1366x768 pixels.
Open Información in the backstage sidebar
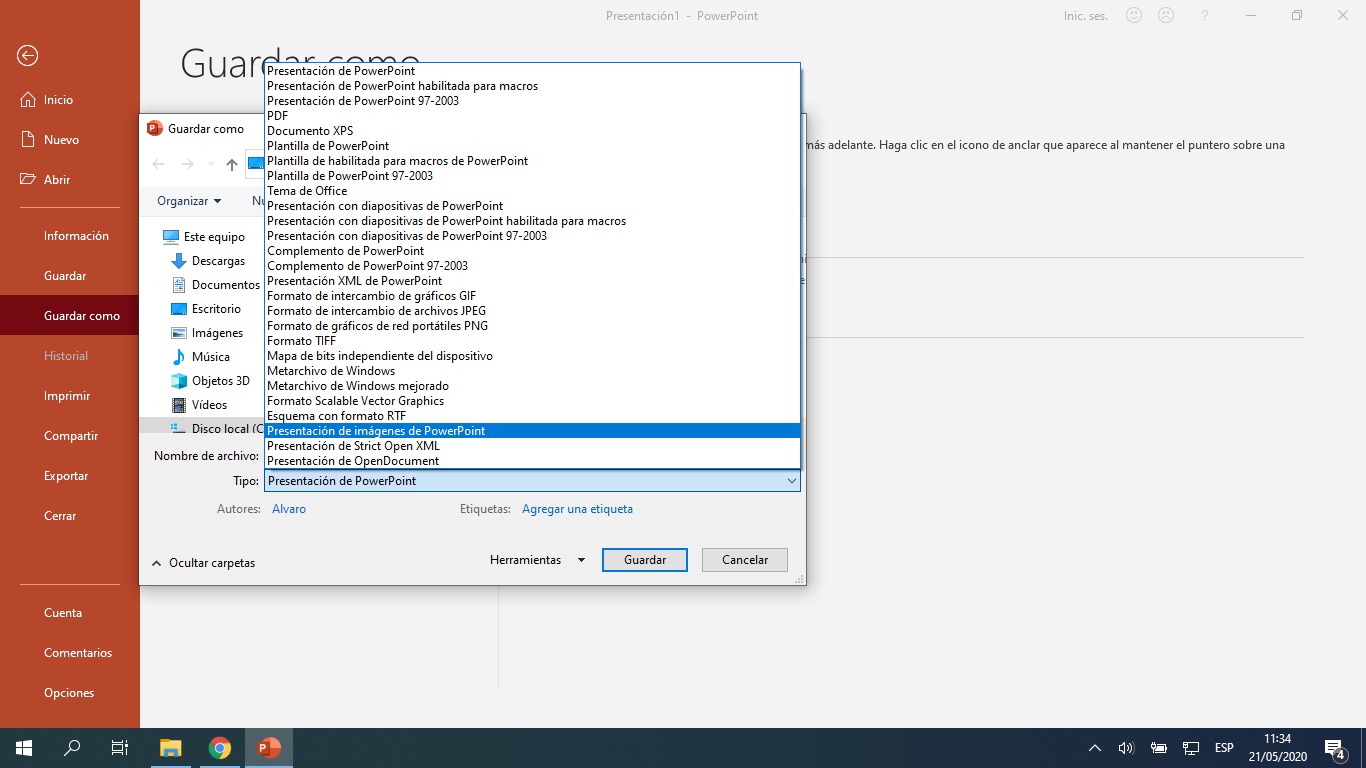tap(70, 236)
